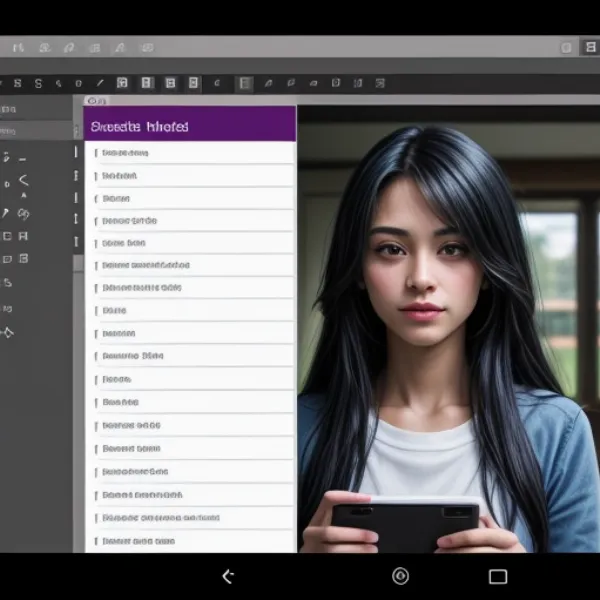600x600 pixels.
Task: Click the small tab above the purple header
Action: [x=96, y=101]
